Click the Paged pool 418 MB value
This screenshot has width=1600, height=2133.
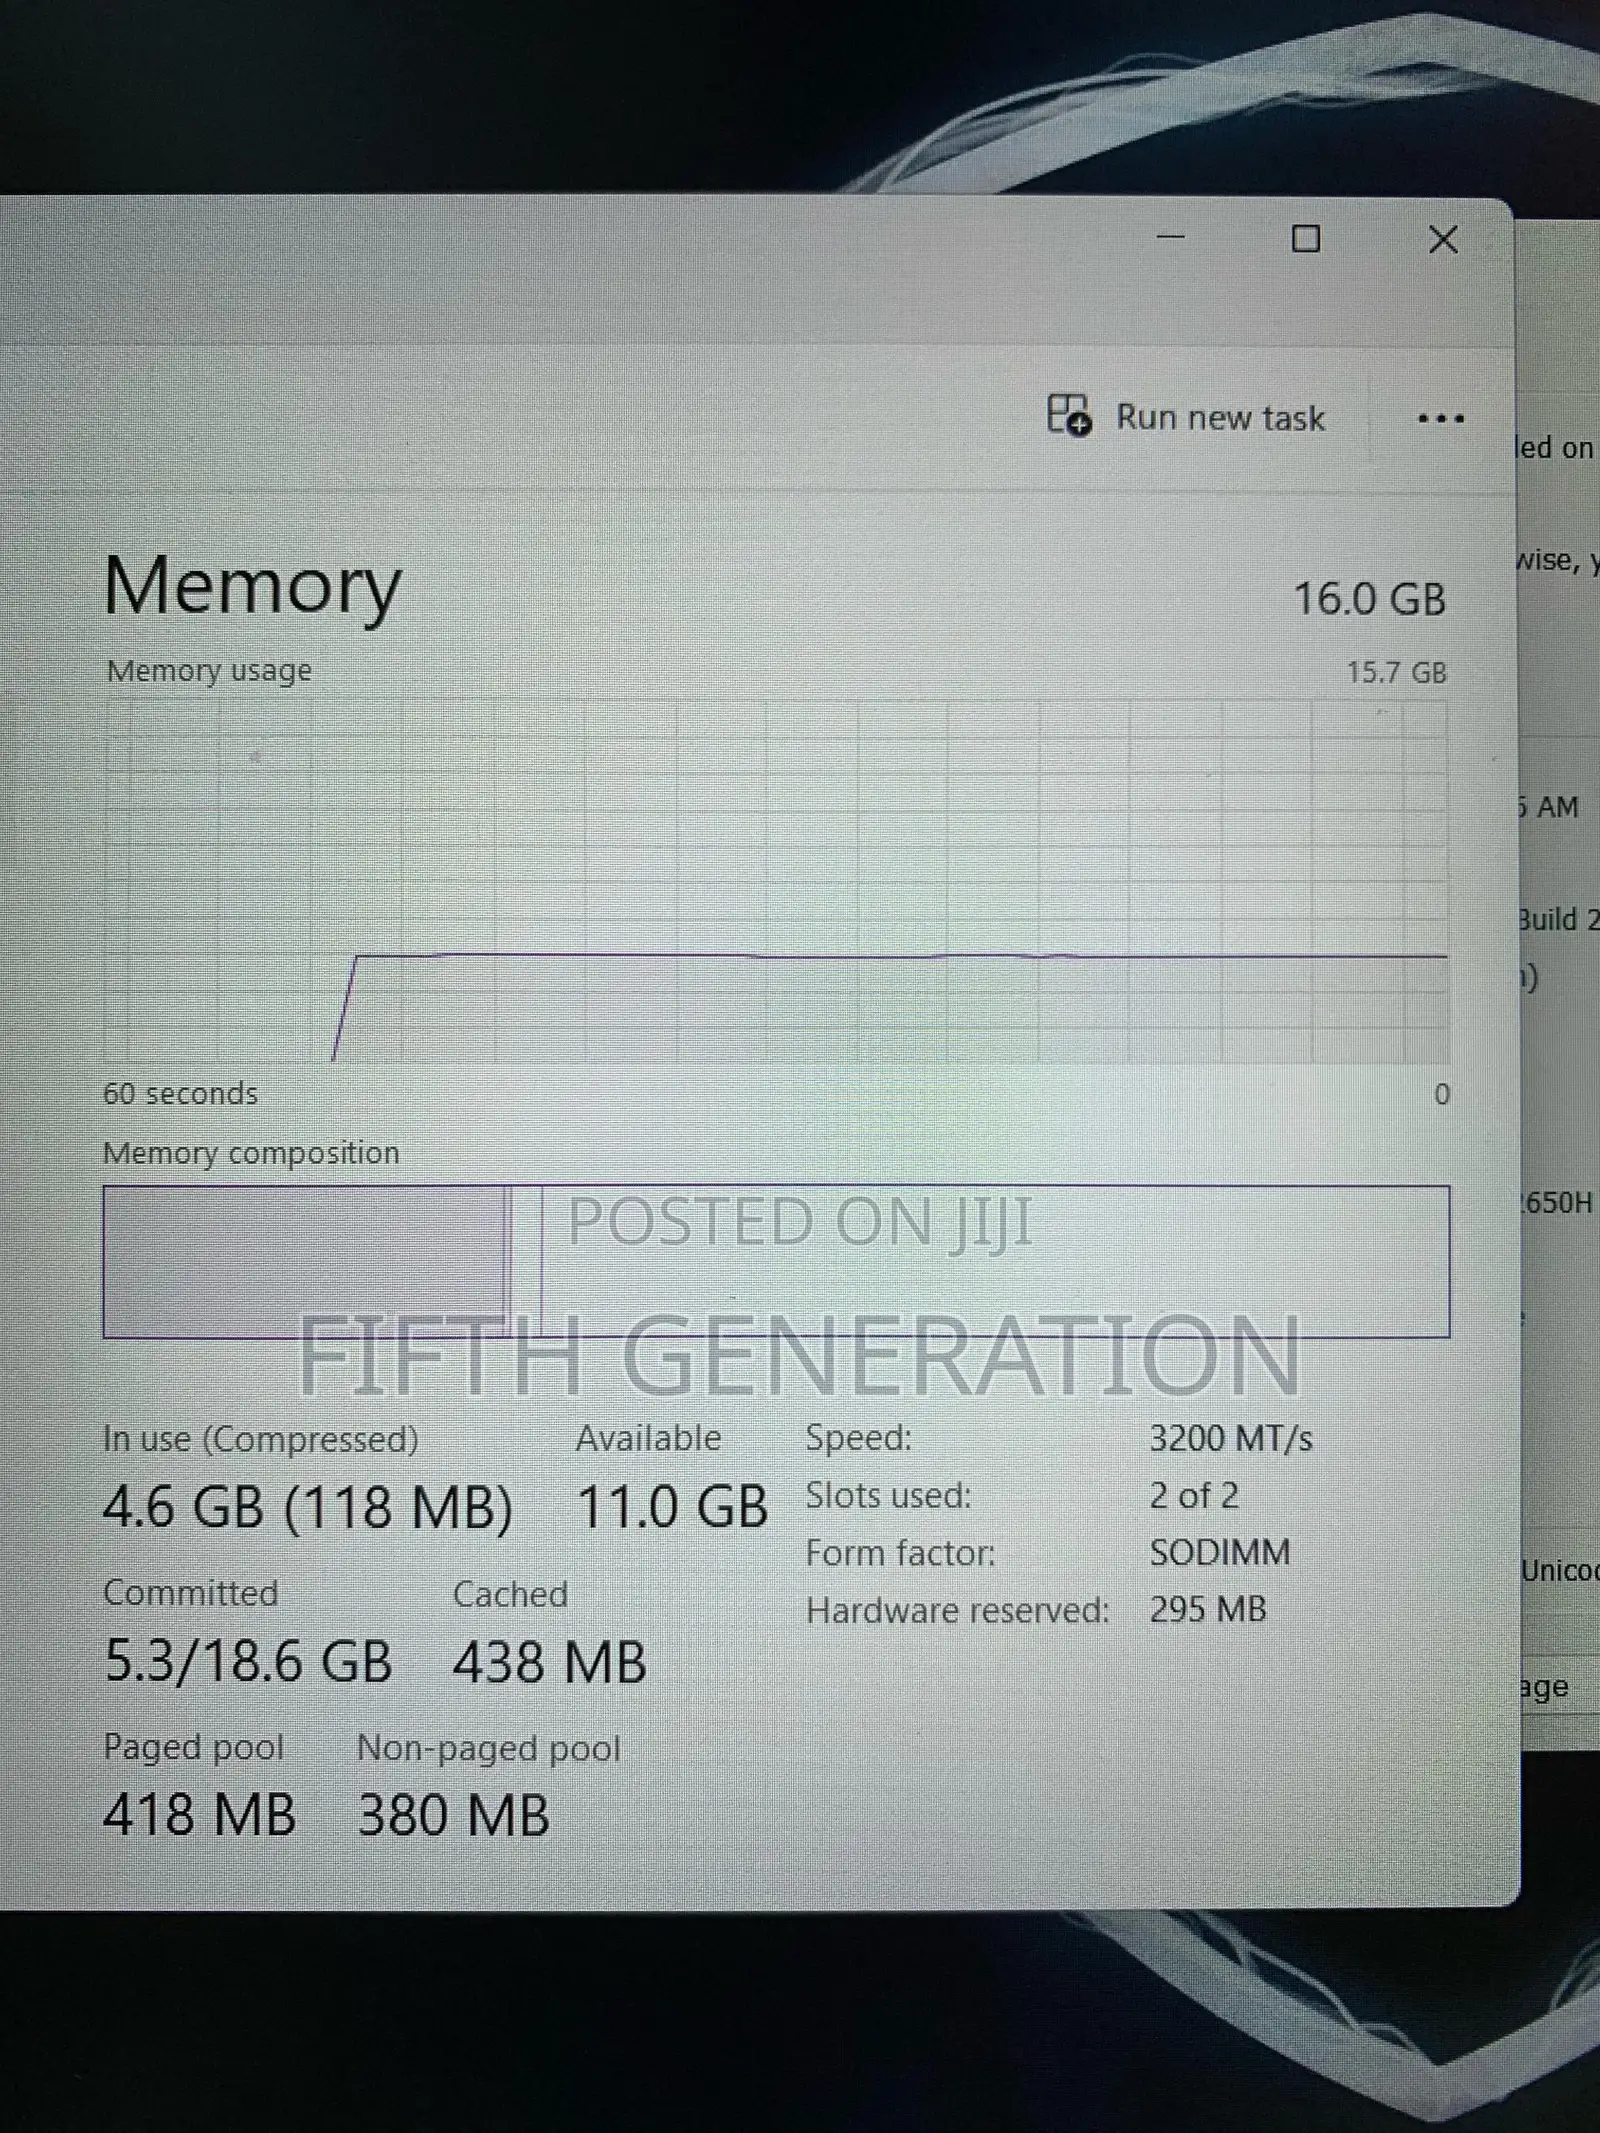(x=199, y=1815)
